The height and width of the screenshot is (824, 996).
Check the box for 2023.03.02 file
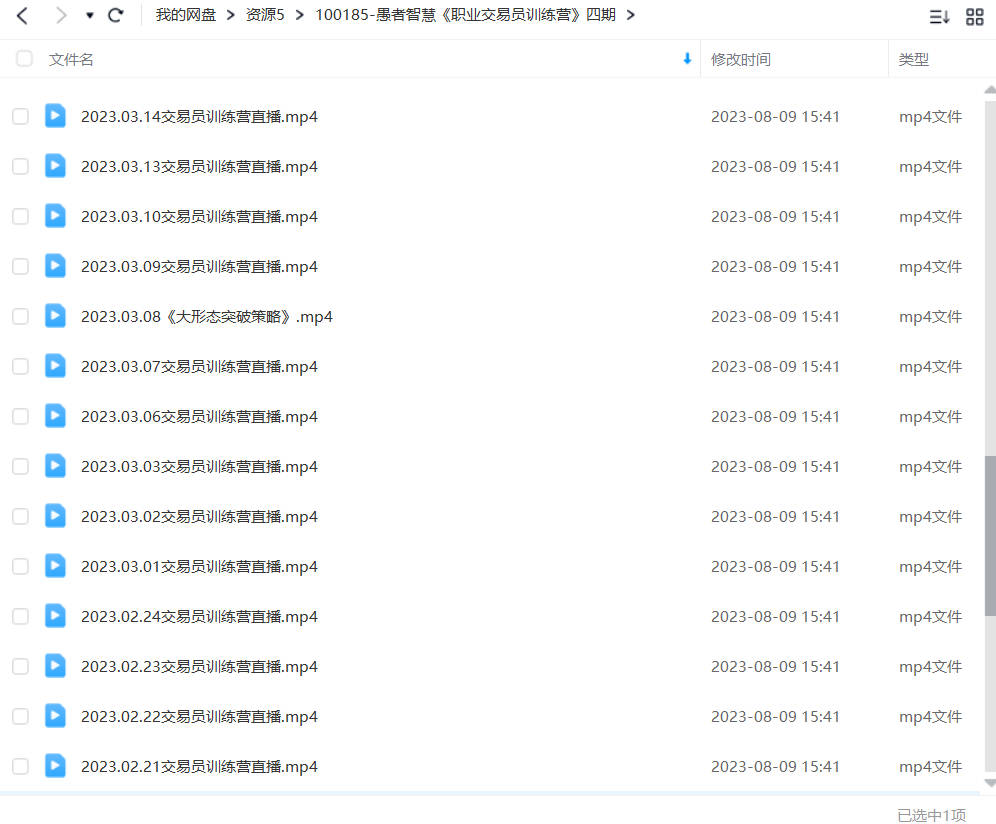tap(20, 516)
